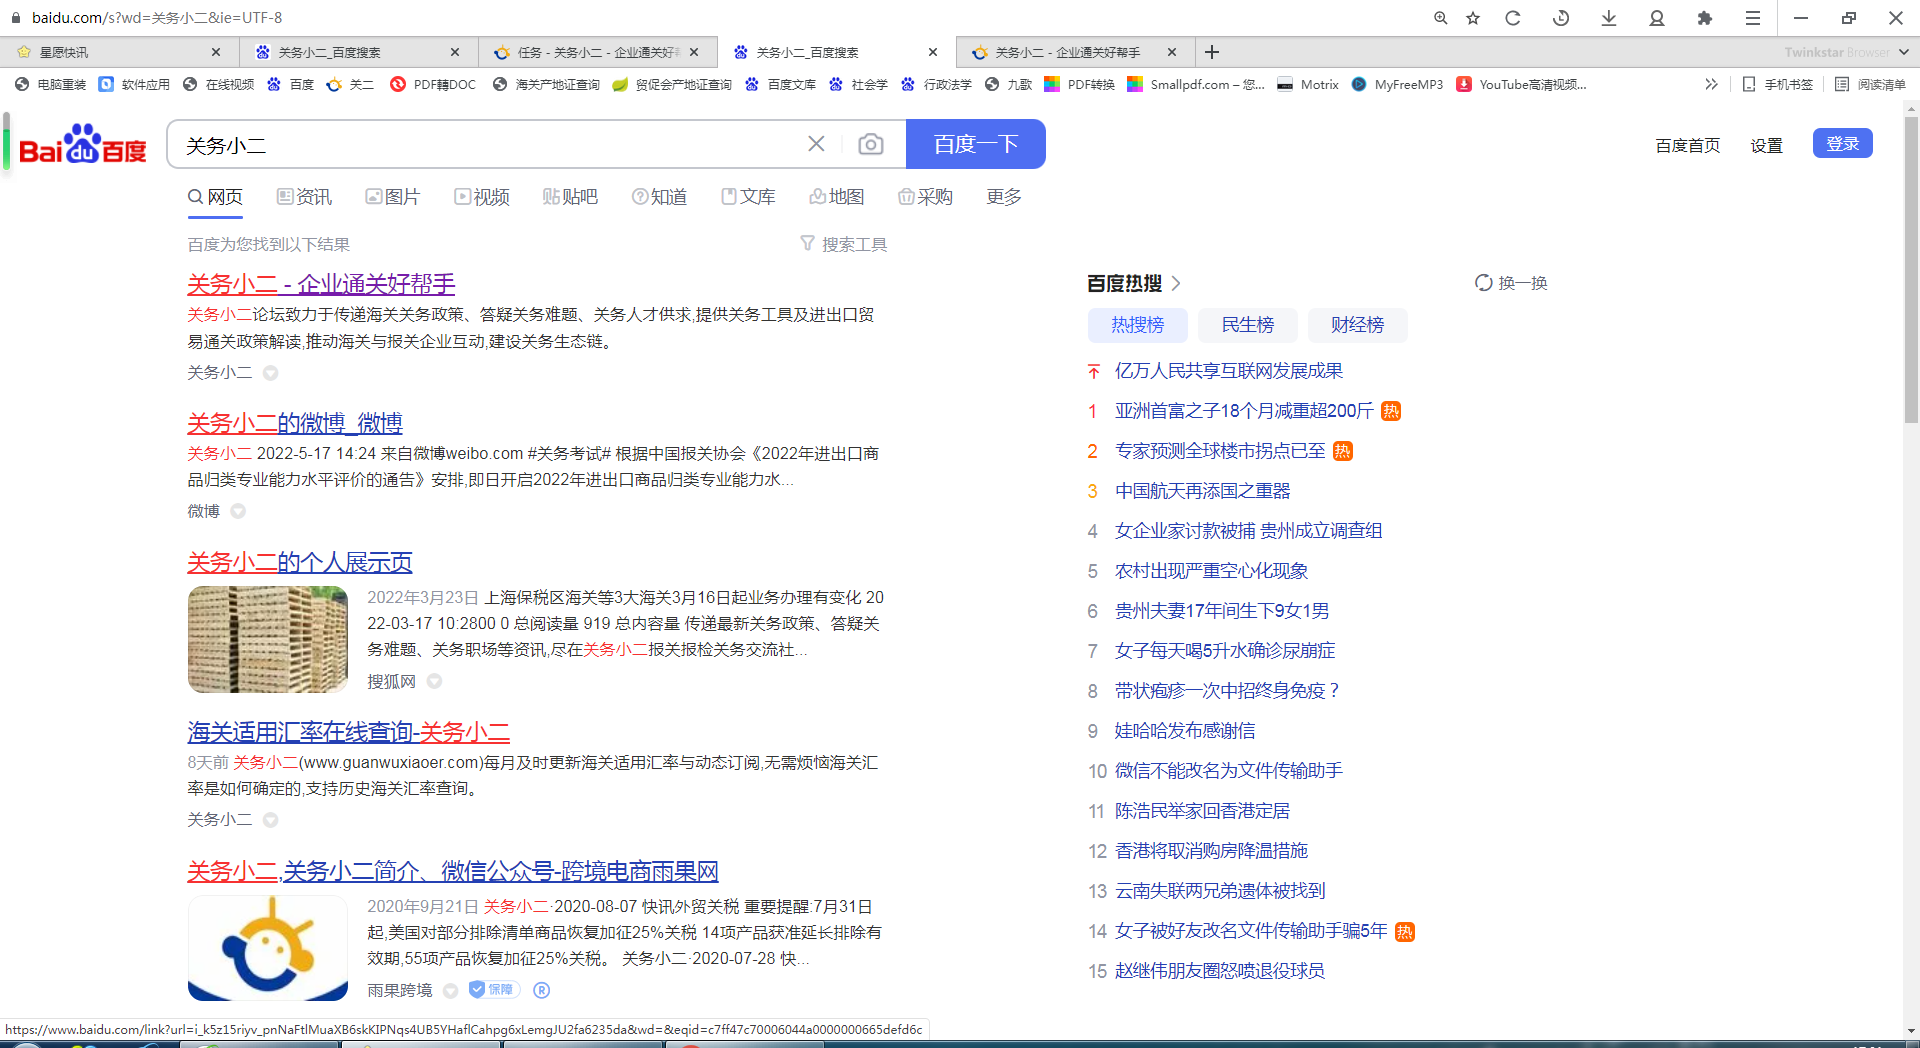Screen dimensions: 1920x1048
Task: Open a new tab with plus icon
Action: pos(1212,52)
